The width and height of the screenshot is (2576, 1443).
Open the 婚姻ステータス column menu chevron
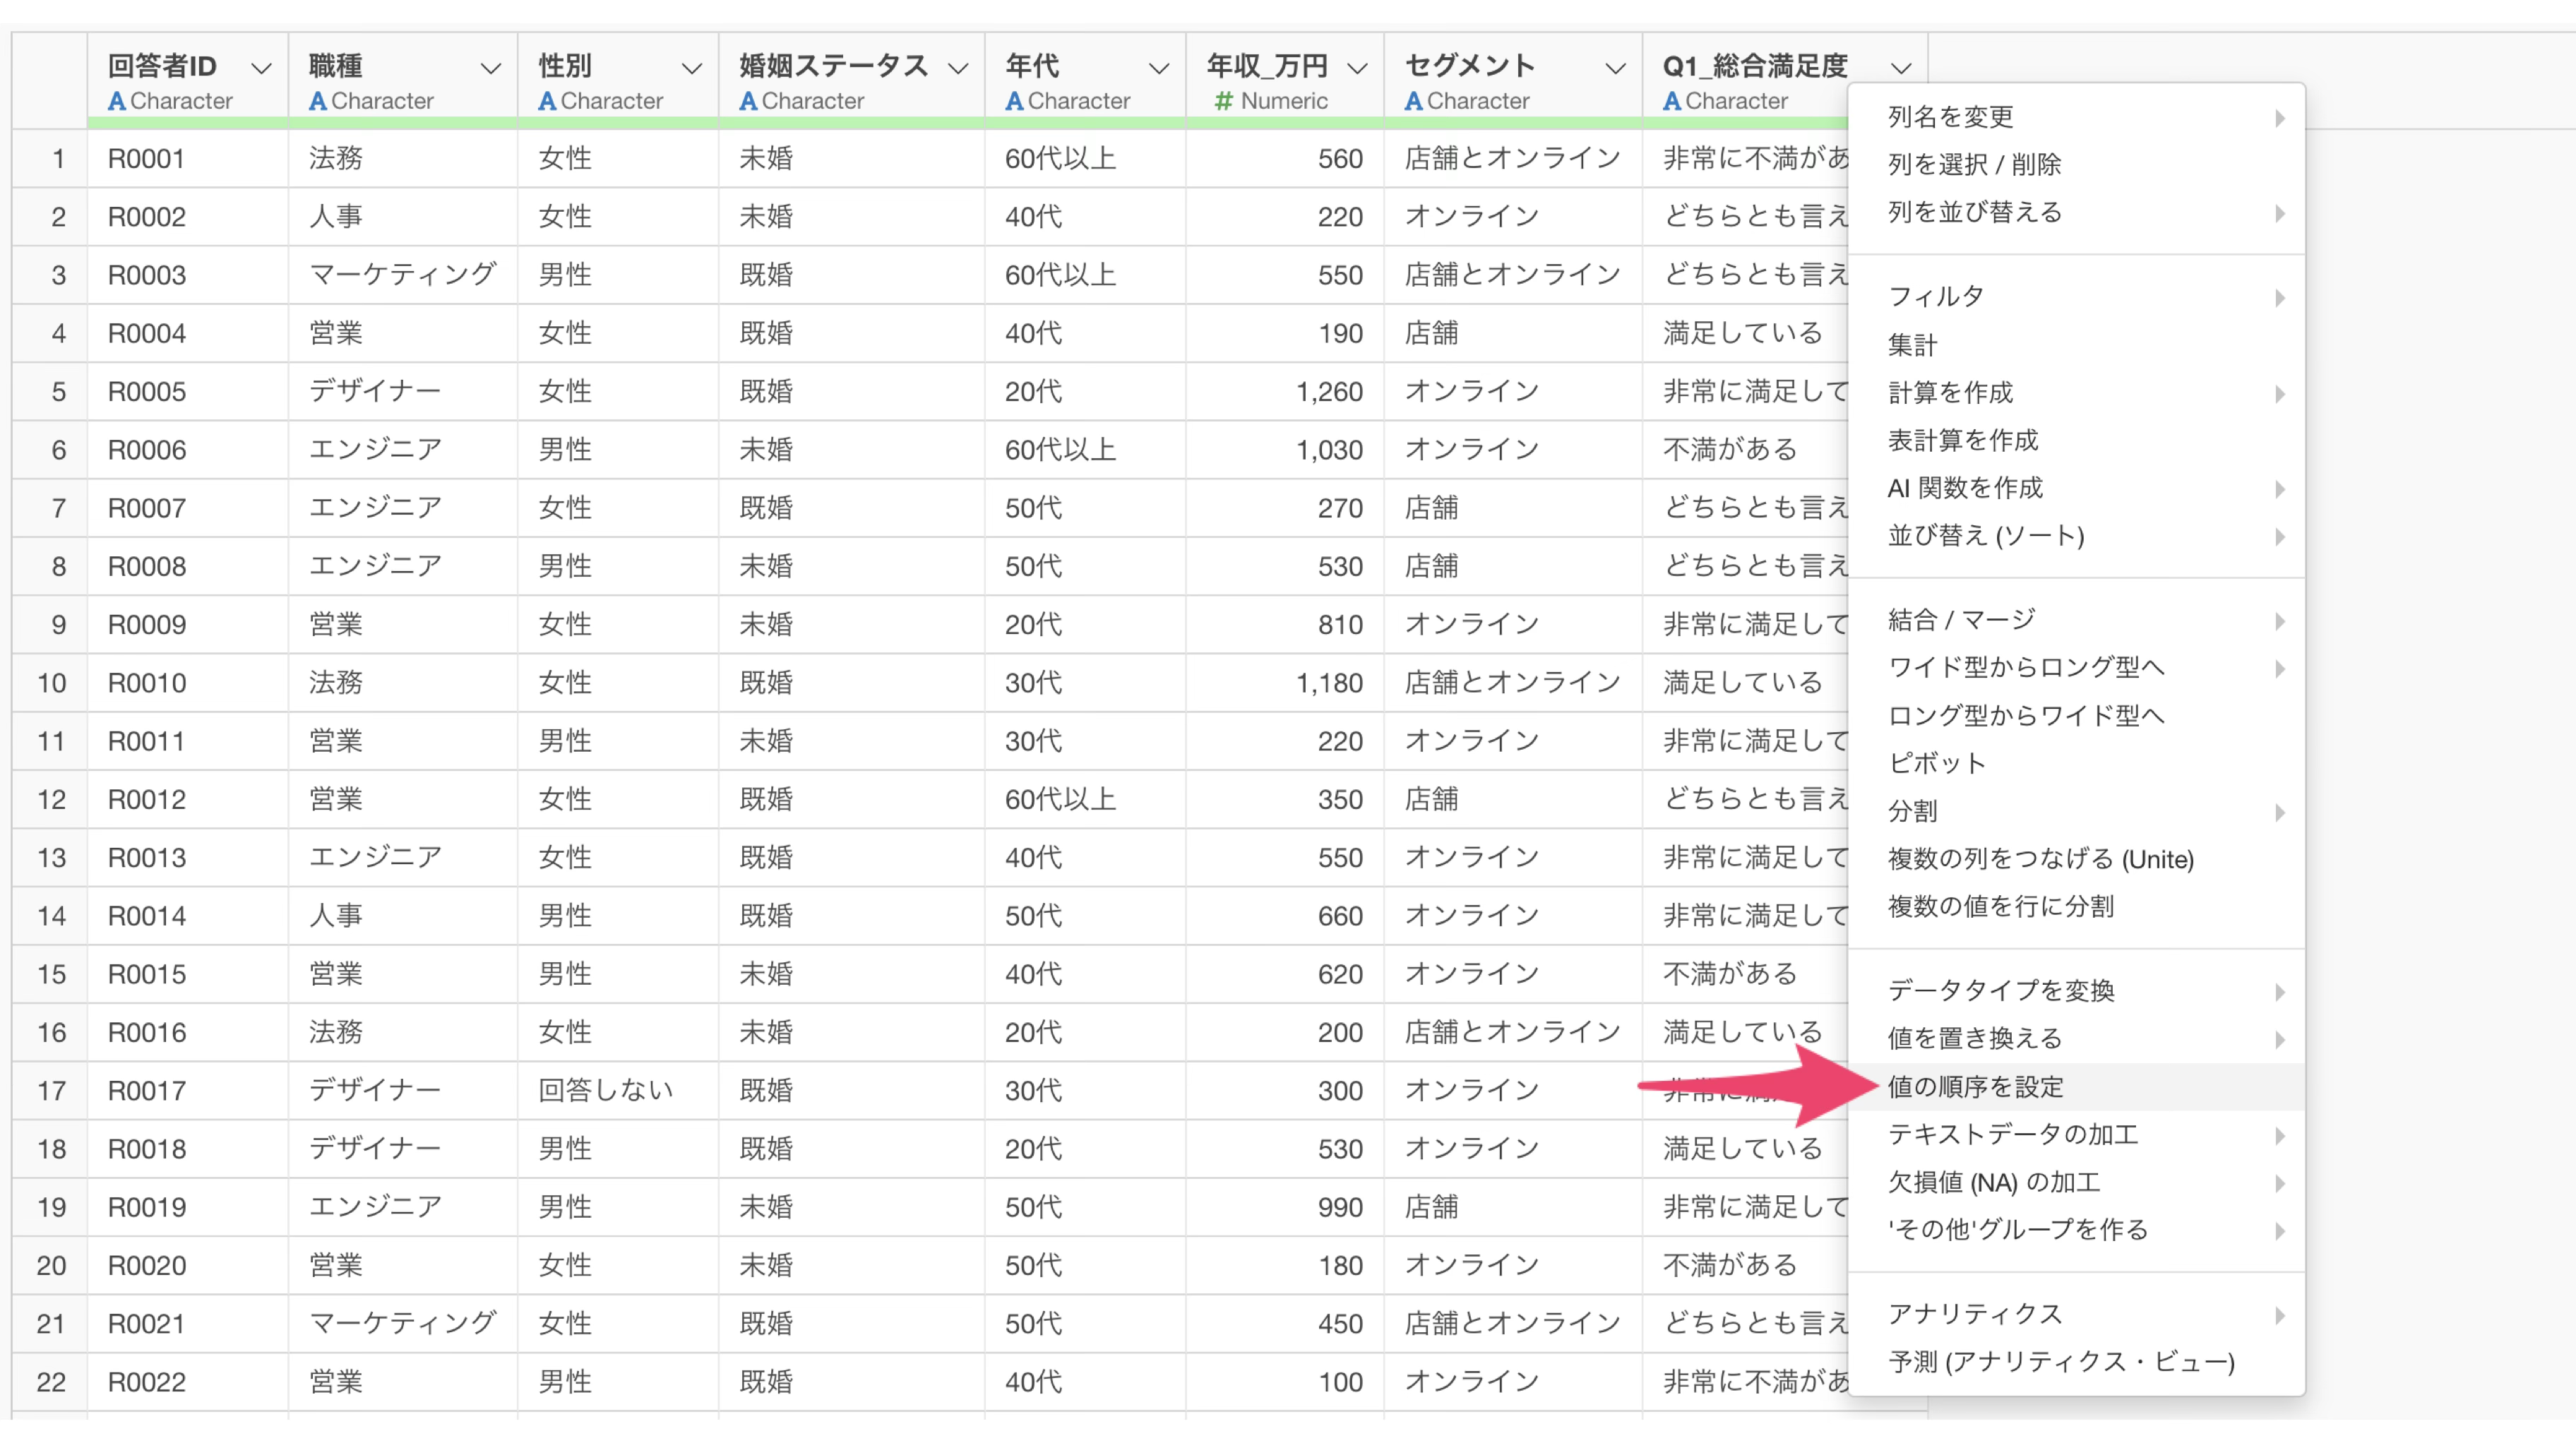(x=958, y=68)
